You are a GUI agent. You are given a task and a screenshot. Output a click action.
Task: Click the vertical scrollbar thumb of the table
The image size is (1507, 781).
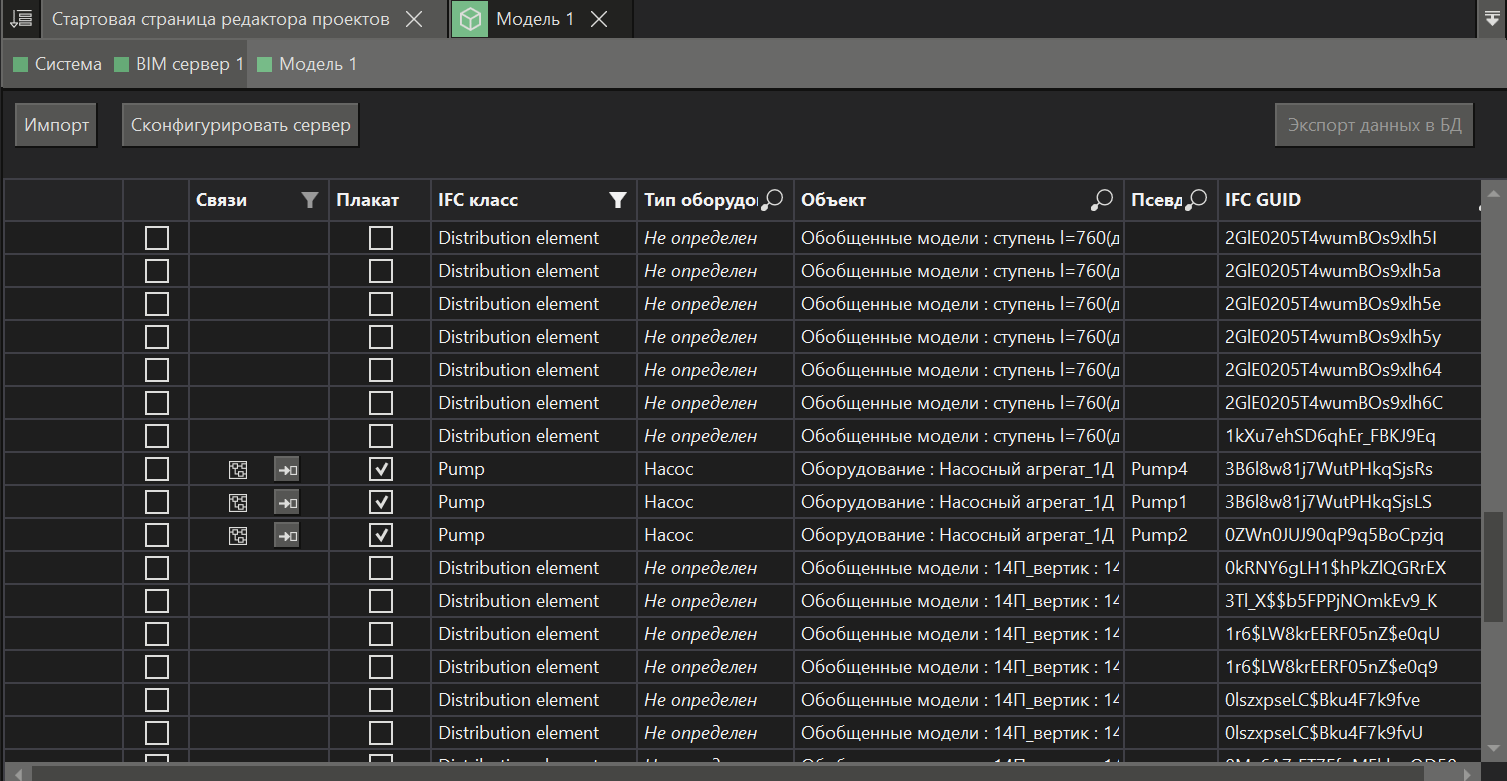(1493, 565)
